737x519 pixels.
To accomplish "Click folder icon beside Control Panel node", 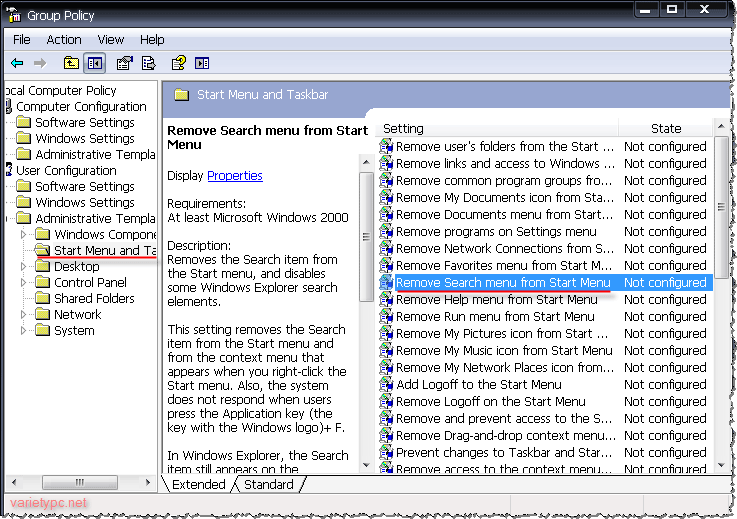I will coord(43,283).
